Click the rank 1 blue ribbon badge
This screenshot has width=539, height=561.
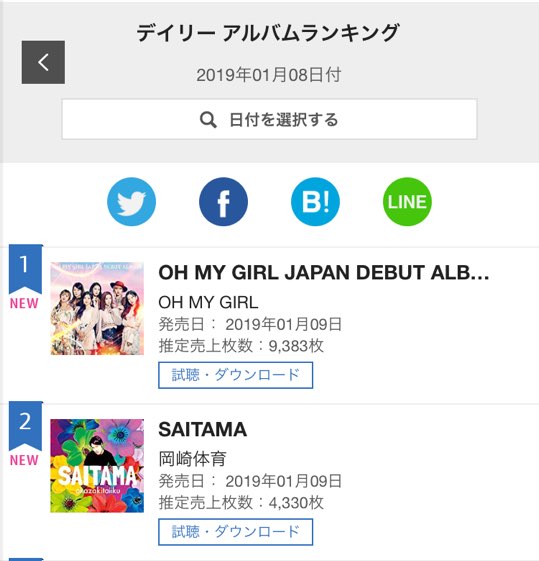25,269
